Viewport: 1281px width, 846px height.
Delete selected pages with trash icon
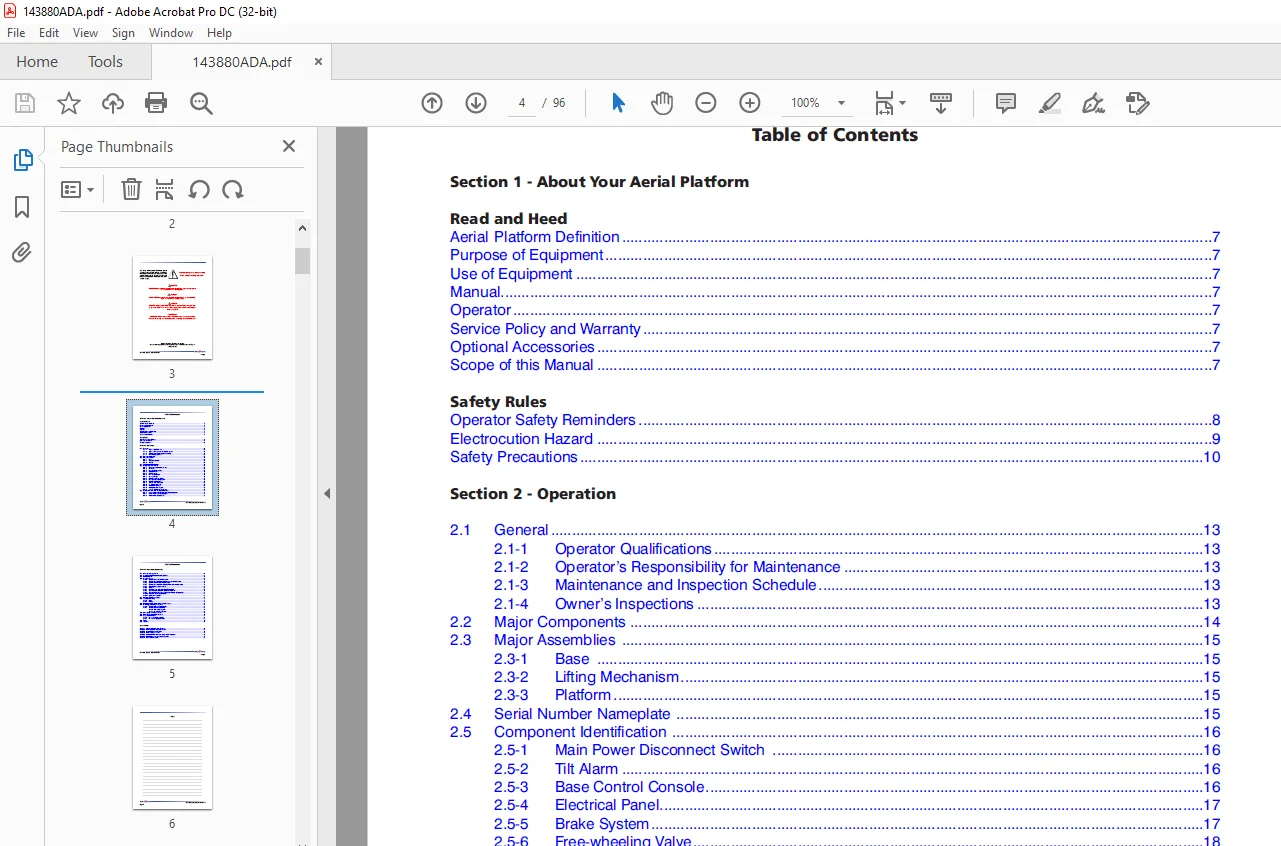click(x=131, y=189)
